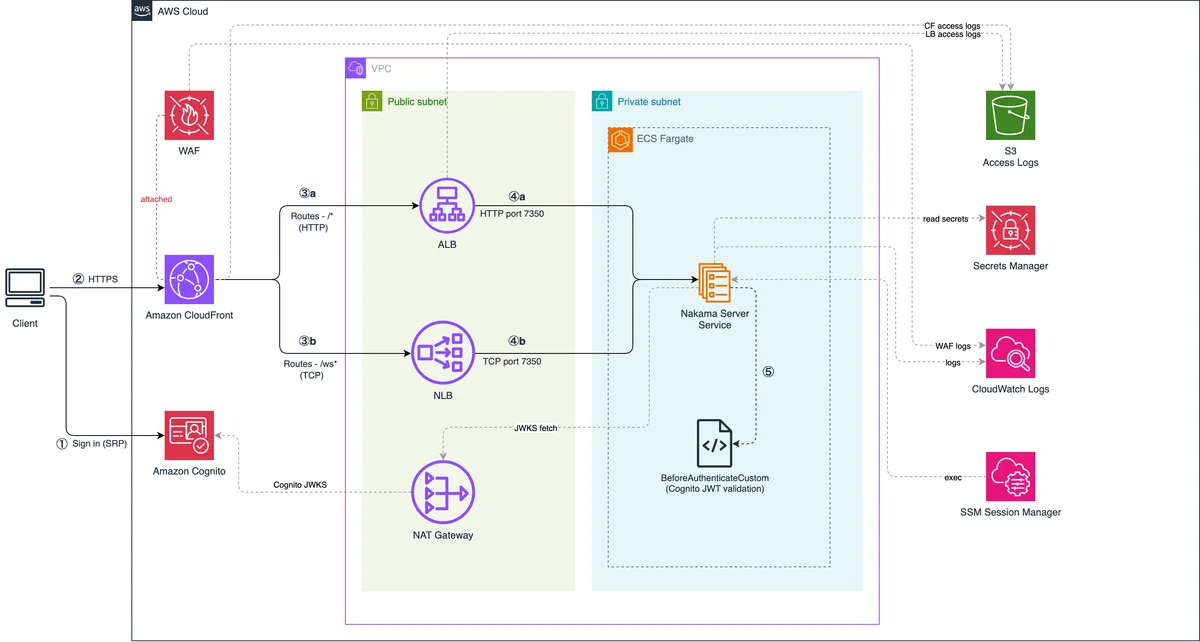Select the Amazon CloudFront icon

(189, 278)
